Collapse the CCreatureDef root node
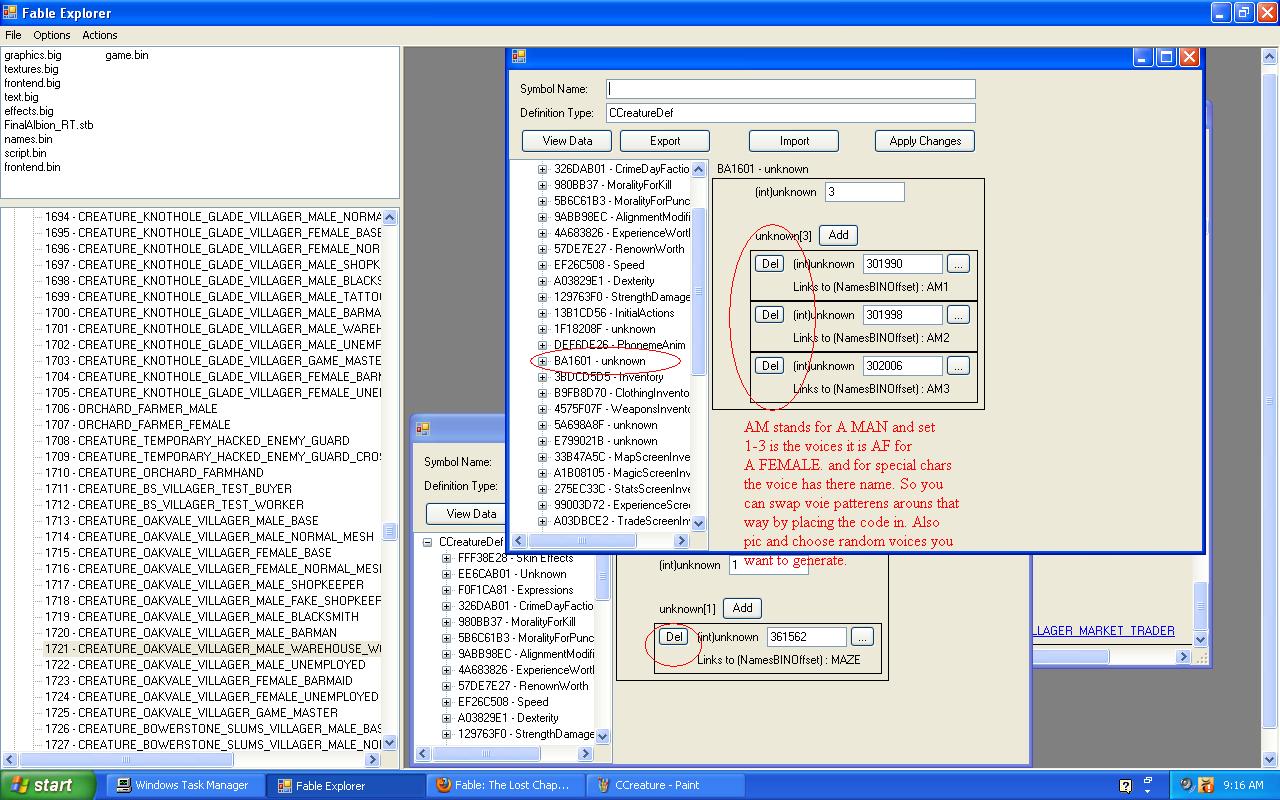This screenshot has width=1280, height=800. point(427,542)
